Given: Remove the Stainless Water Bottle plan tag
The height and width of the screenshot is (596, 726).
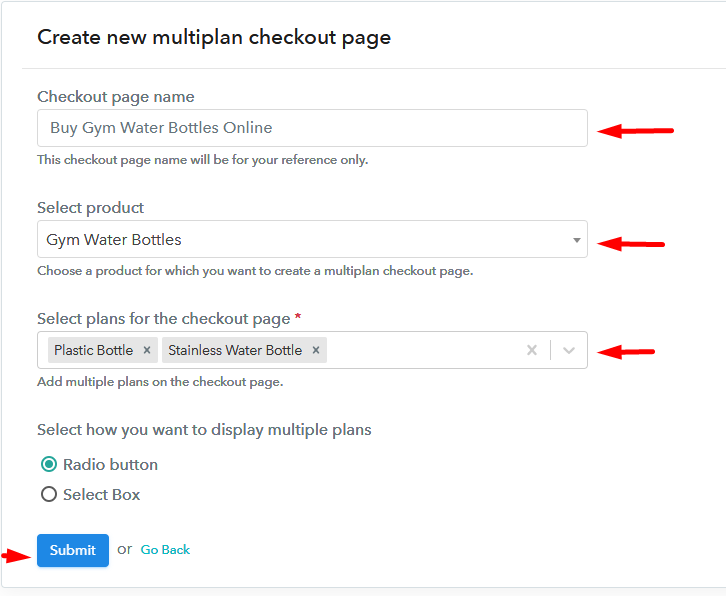Looking at the screenshot, I should click(x=316, y=350).
